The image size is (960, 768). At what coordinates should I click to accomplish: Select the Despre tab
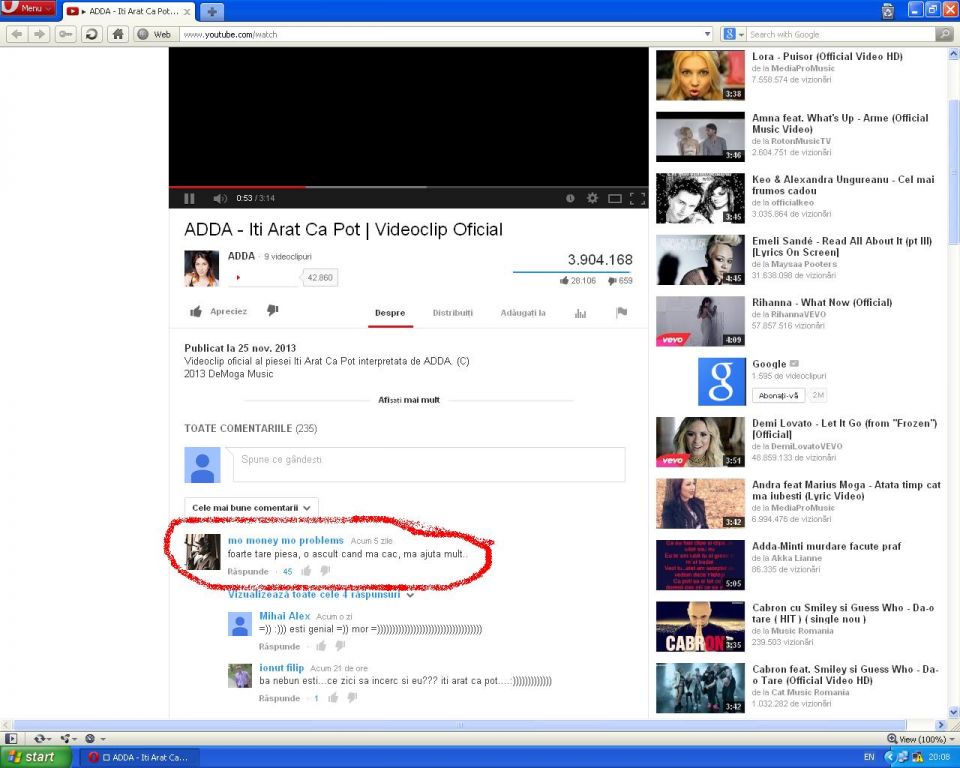click(x=390, y=312)
